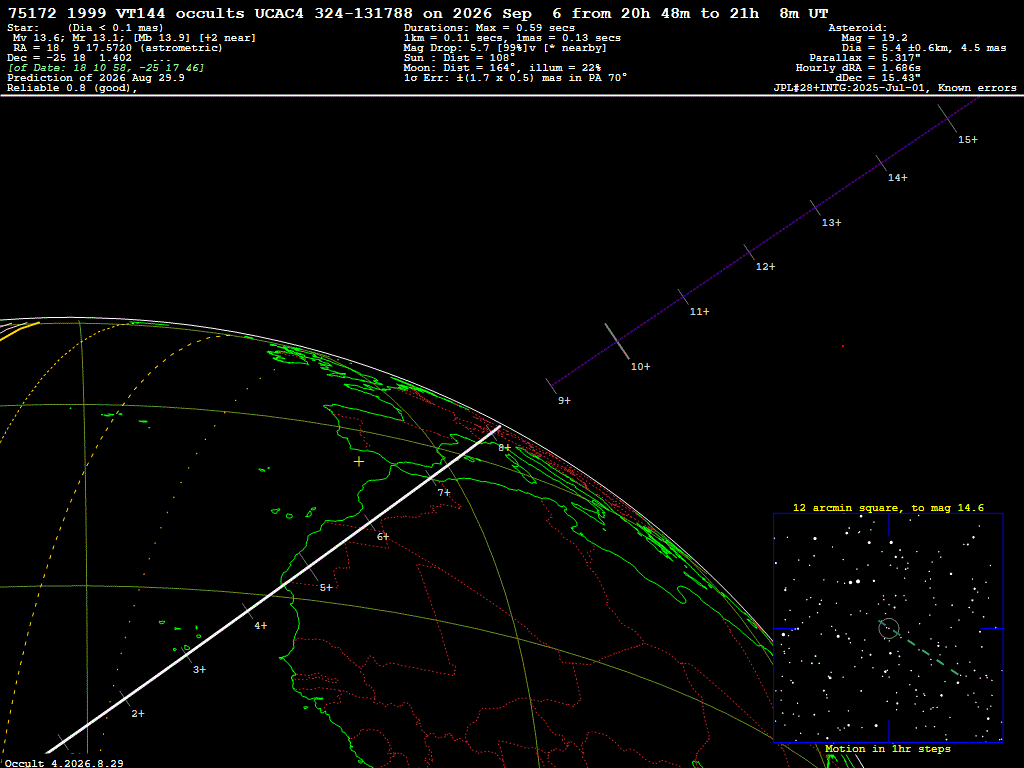Click the star finder chart thumbnail
Image resolution: width=1024 pixels, height=768 pixels.
(888, 628)
